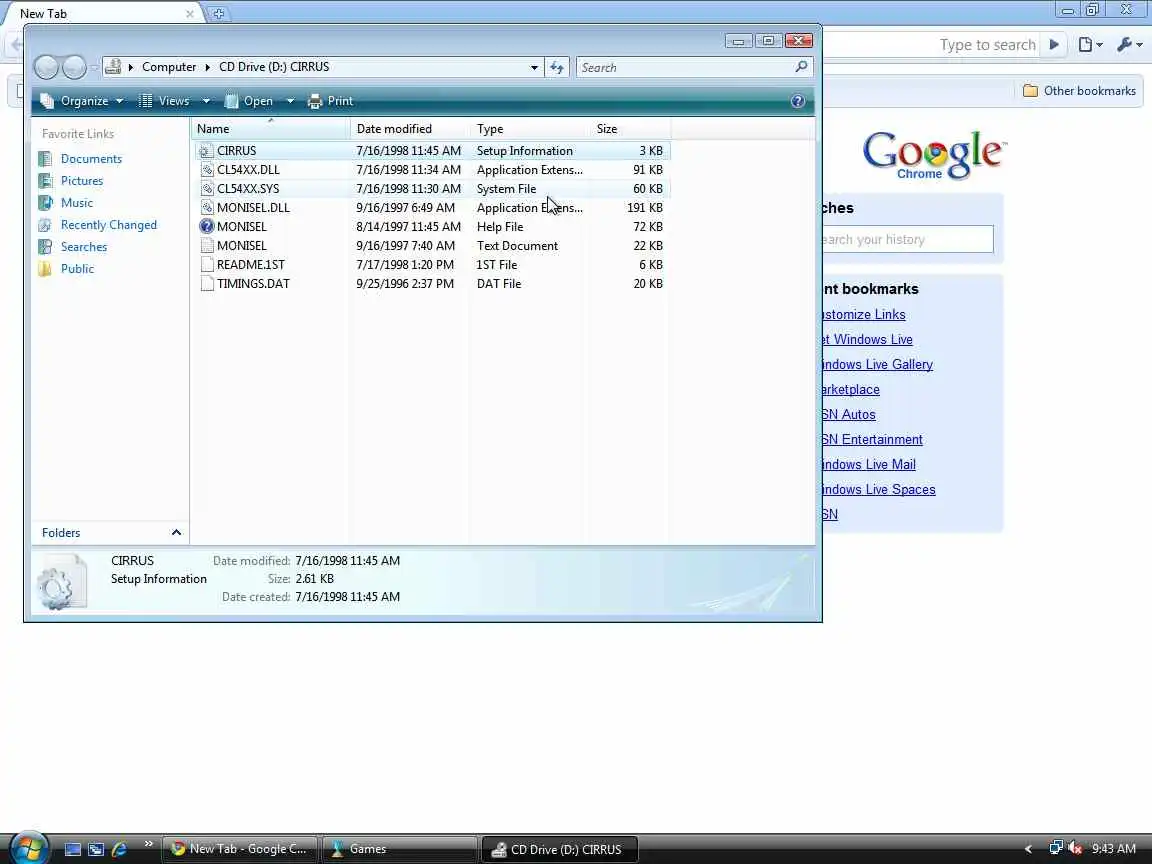Click the Explorer back navigation button
Viewport: 1152px width, 864px height.
[46, 68]
